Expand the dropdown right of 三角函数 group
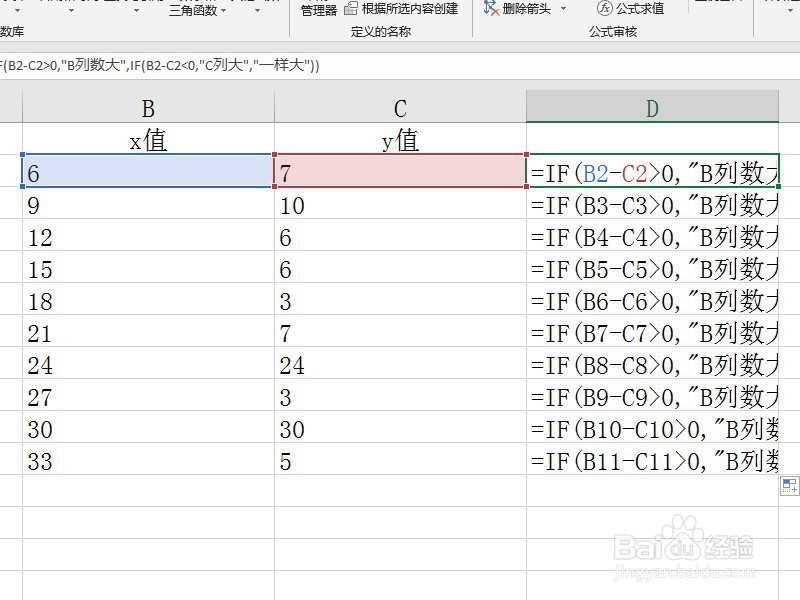The height and width of the screenshot is (600, 800). [256, 13]
